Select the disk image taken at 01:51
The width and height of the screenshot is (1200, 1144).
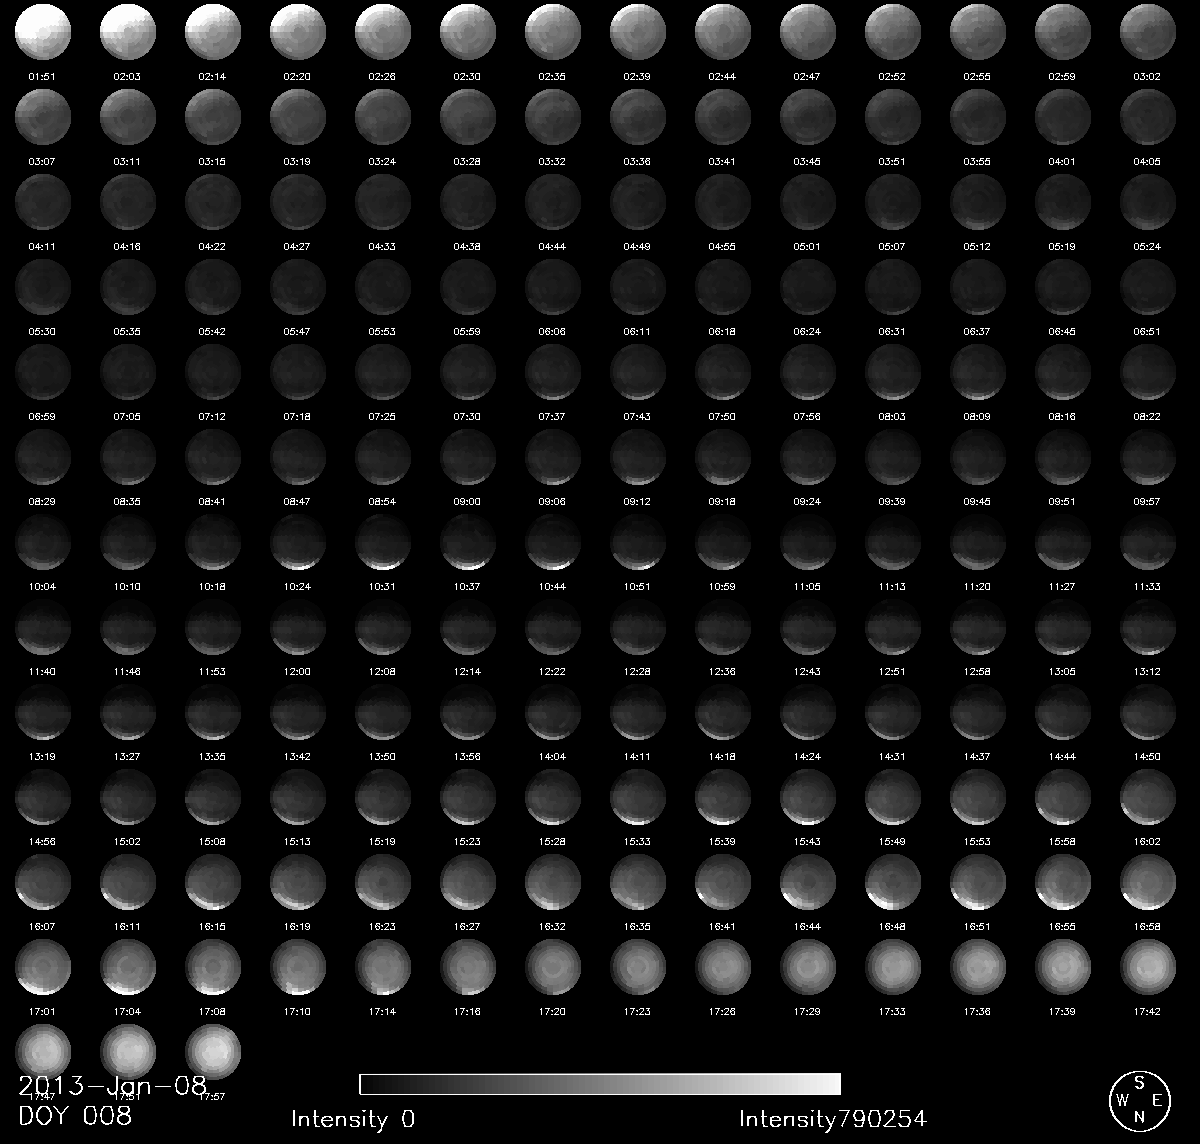(x=43, y=33)
